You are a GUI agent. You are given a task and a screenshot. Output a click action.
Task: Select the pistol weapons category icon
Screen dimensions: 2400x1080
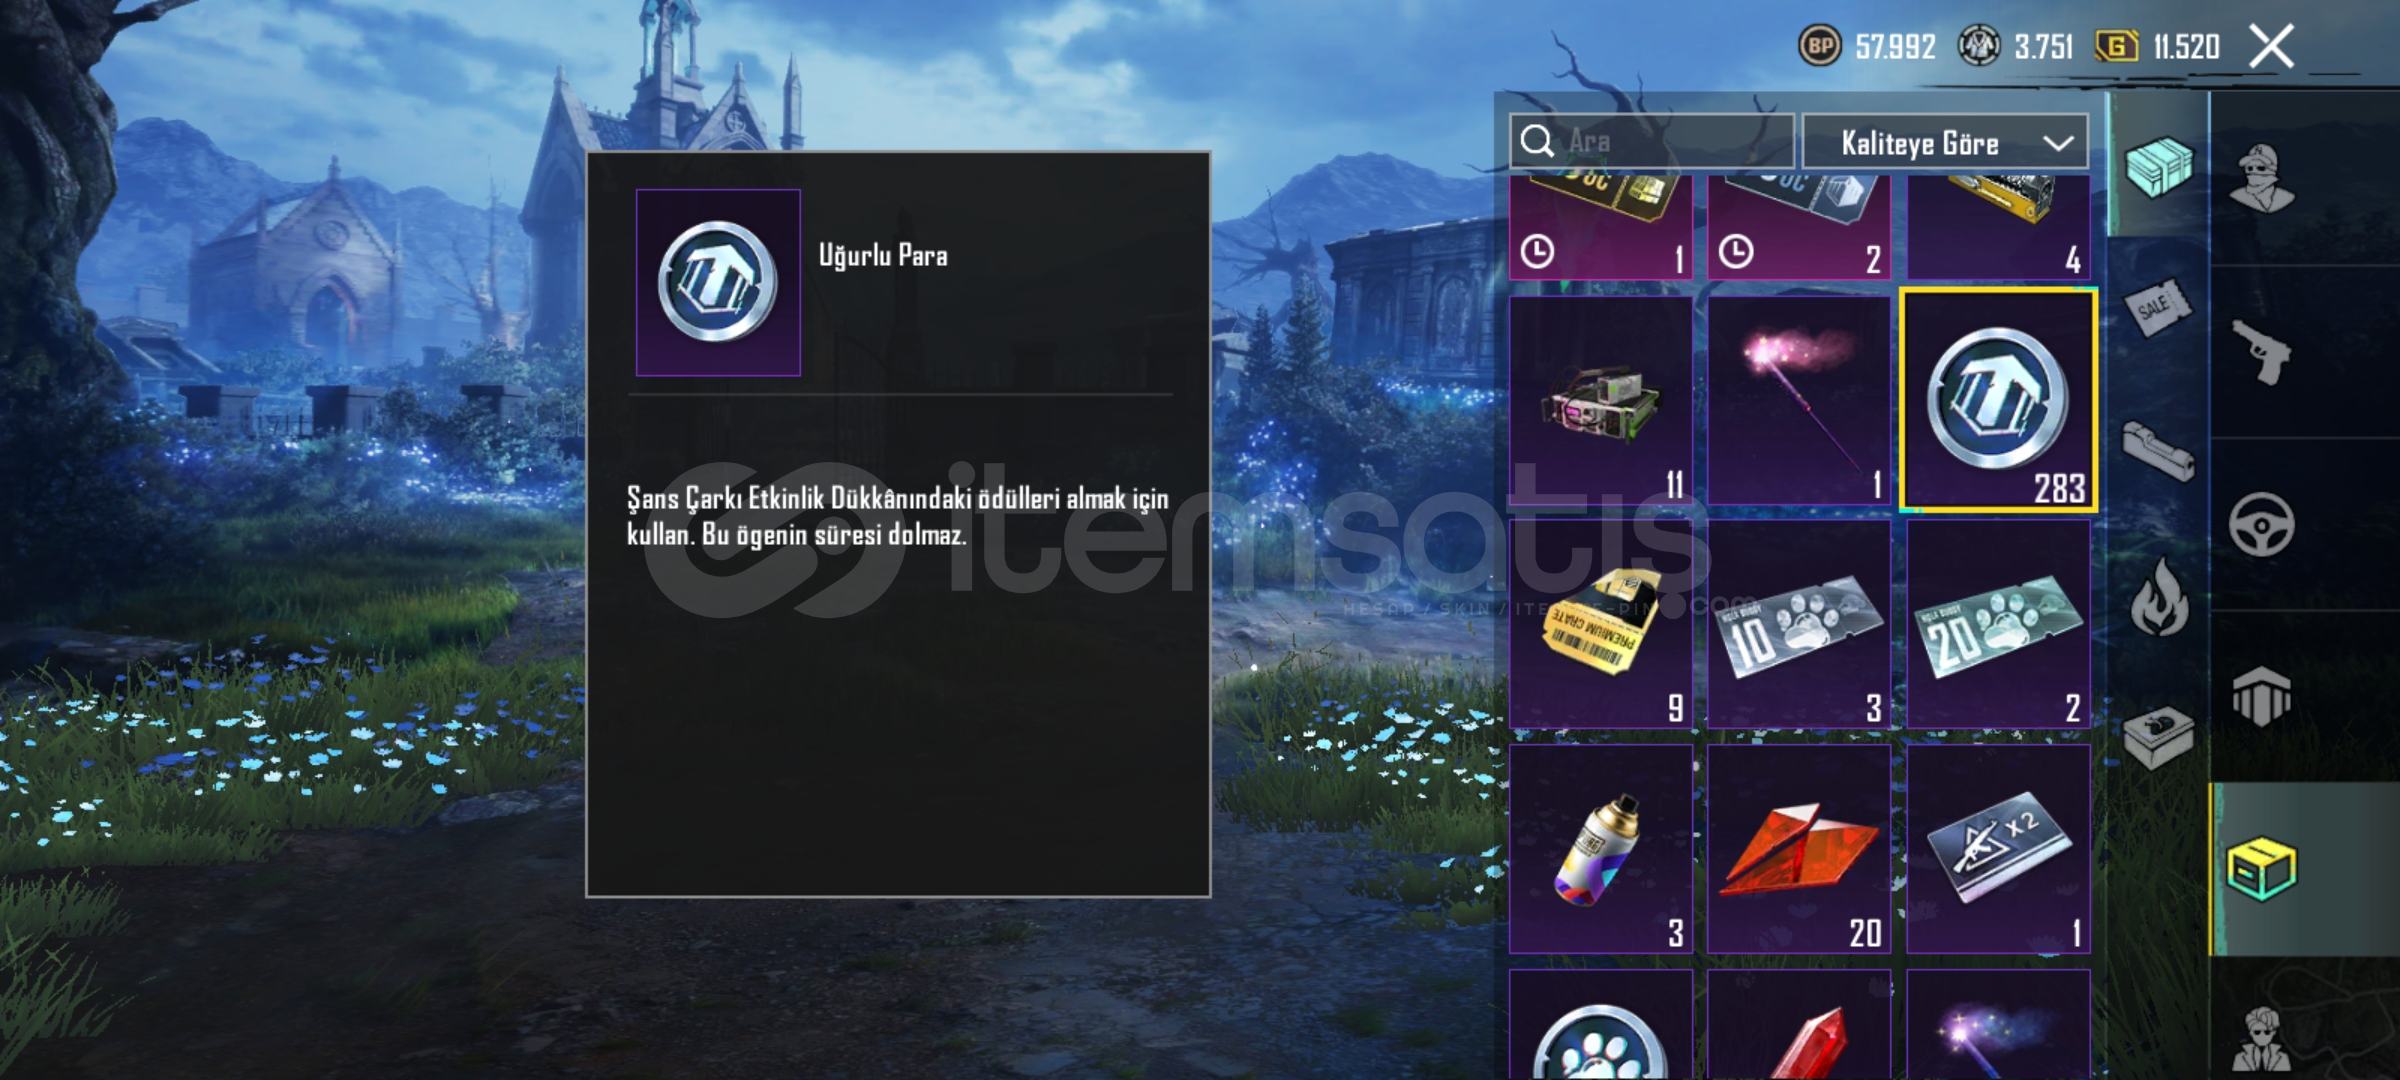tap(2262, 351)
